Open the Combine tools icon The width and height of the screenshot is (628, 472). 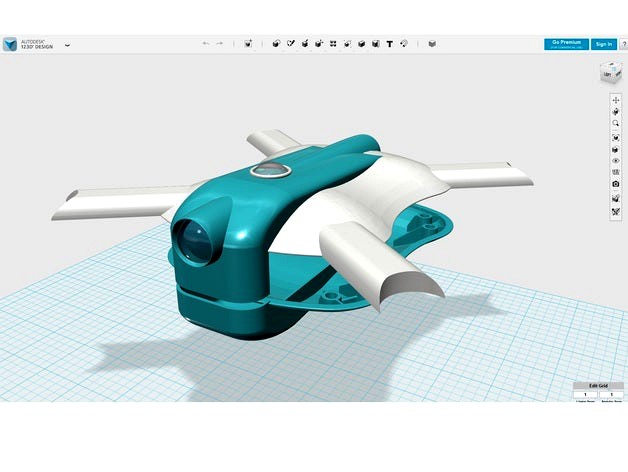click(362, 44)
